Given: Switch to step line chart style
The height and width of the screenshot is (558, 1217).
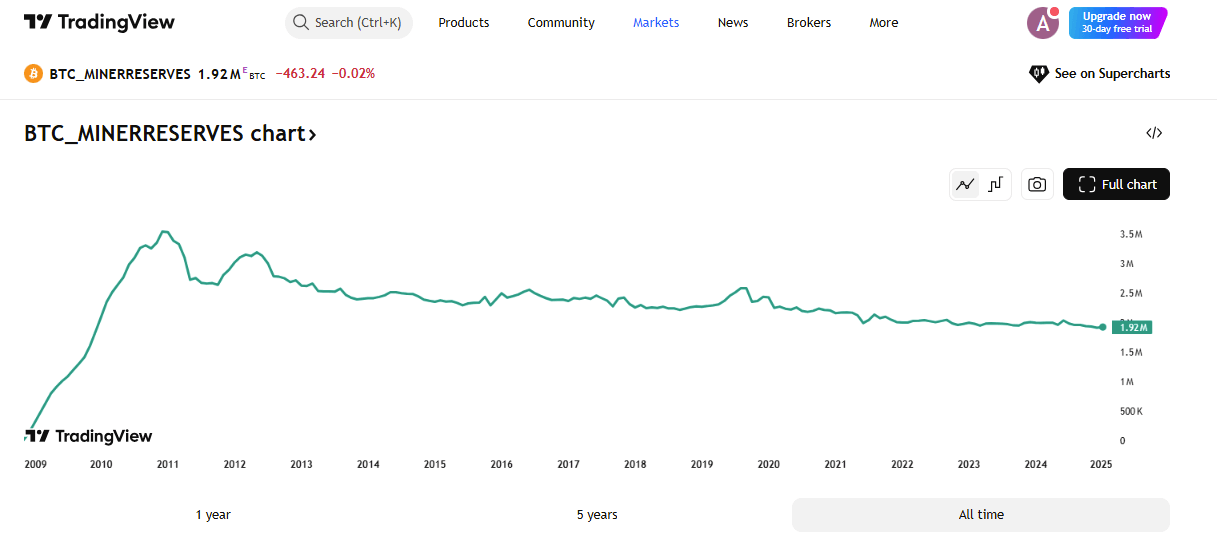Looking at the screenshot, I should click(996, 184).
